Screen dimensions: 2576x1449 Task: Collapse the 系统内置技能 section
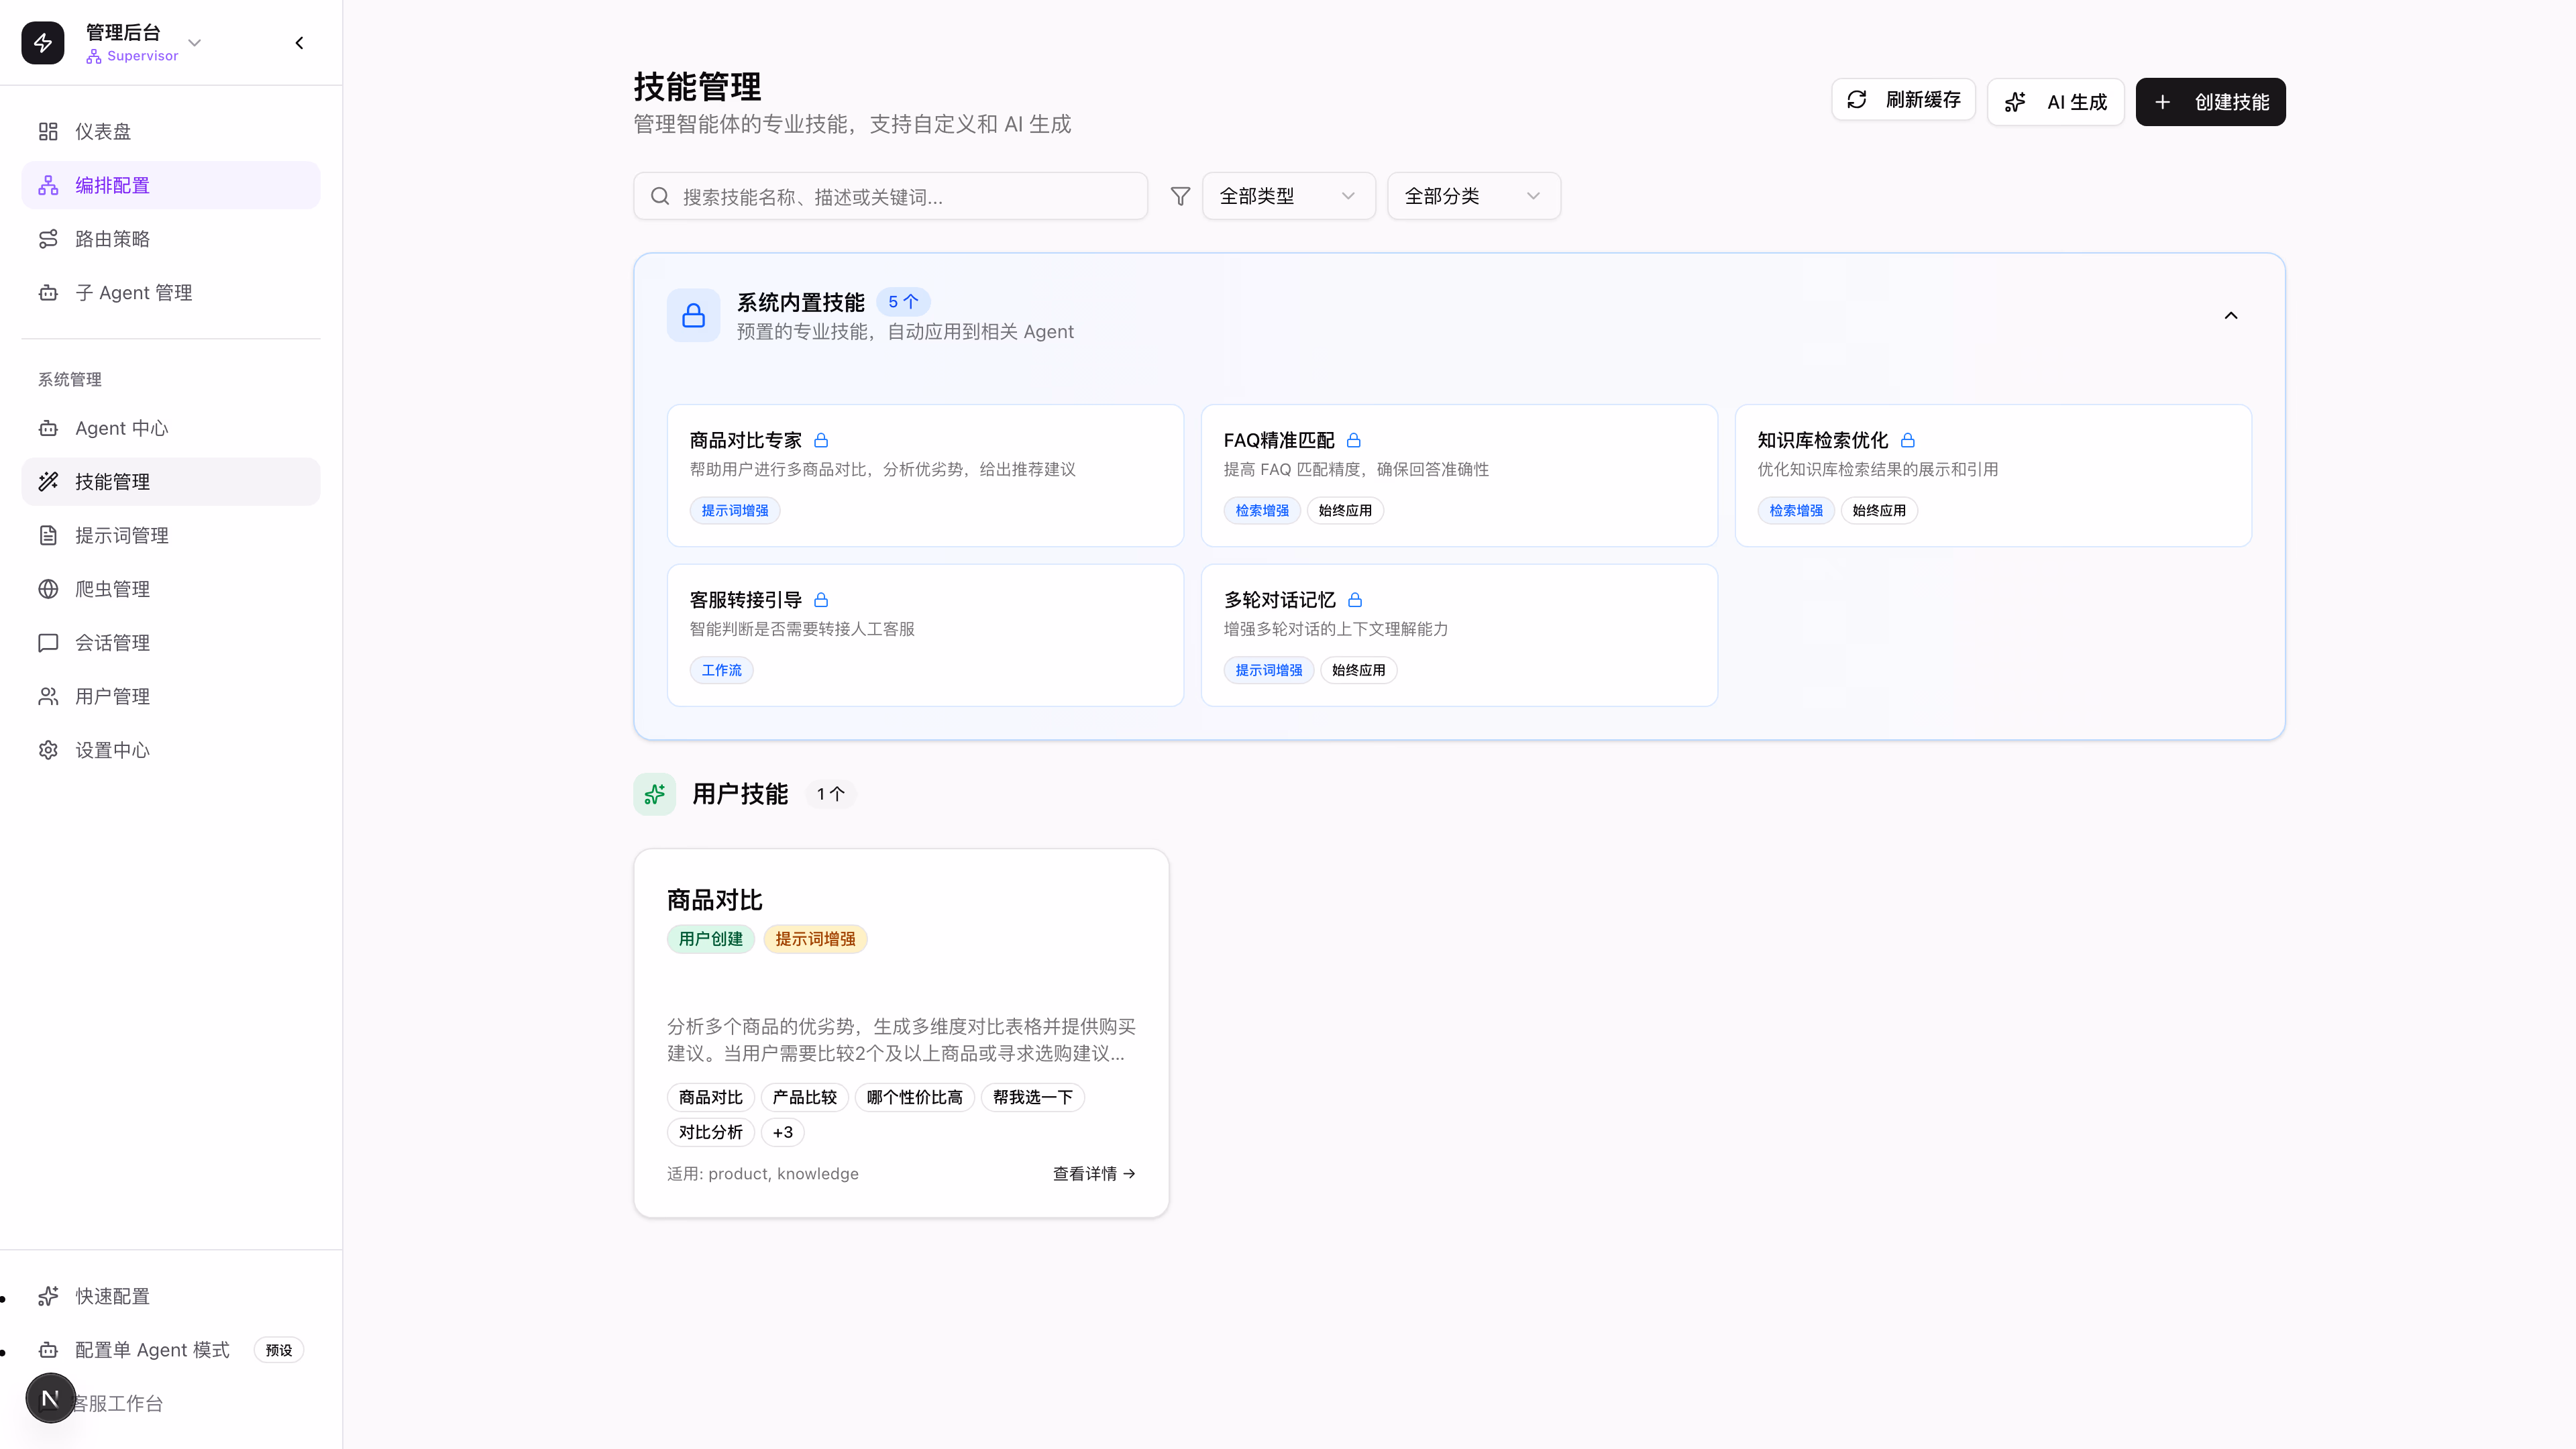click(2231, 316)
